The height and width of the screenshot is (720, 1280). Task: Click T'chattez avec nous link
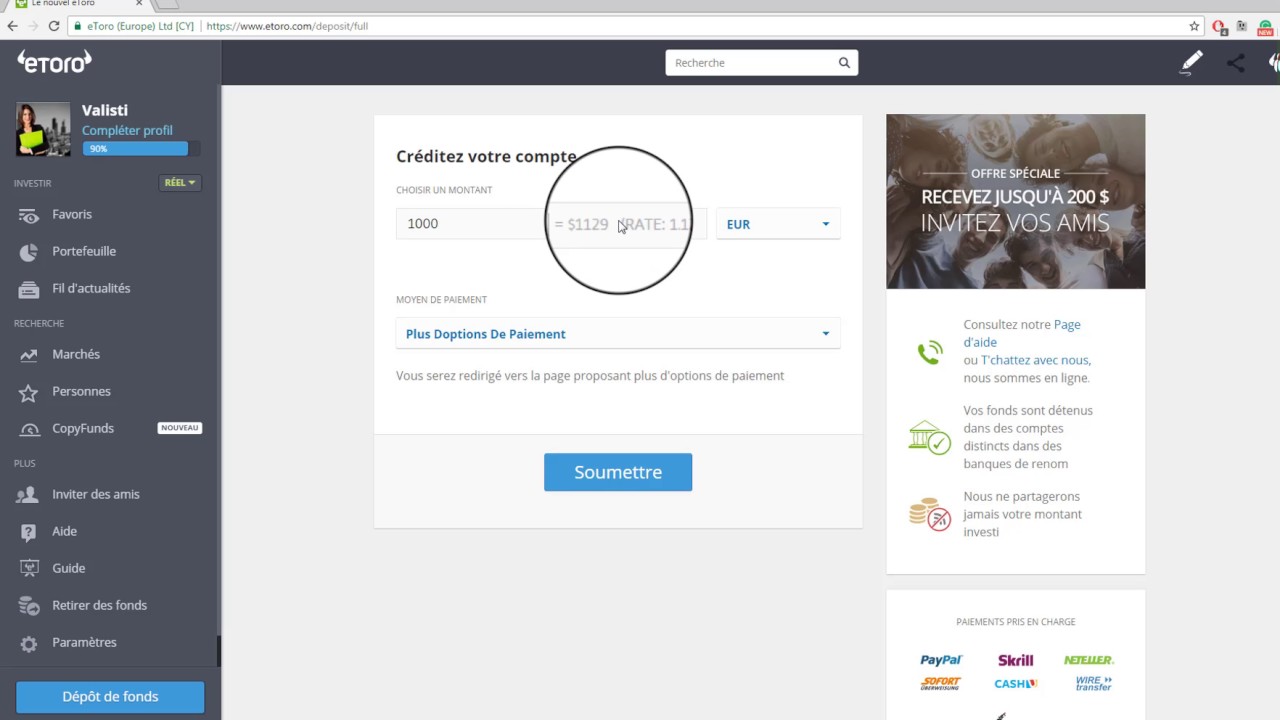(1034, 360)
